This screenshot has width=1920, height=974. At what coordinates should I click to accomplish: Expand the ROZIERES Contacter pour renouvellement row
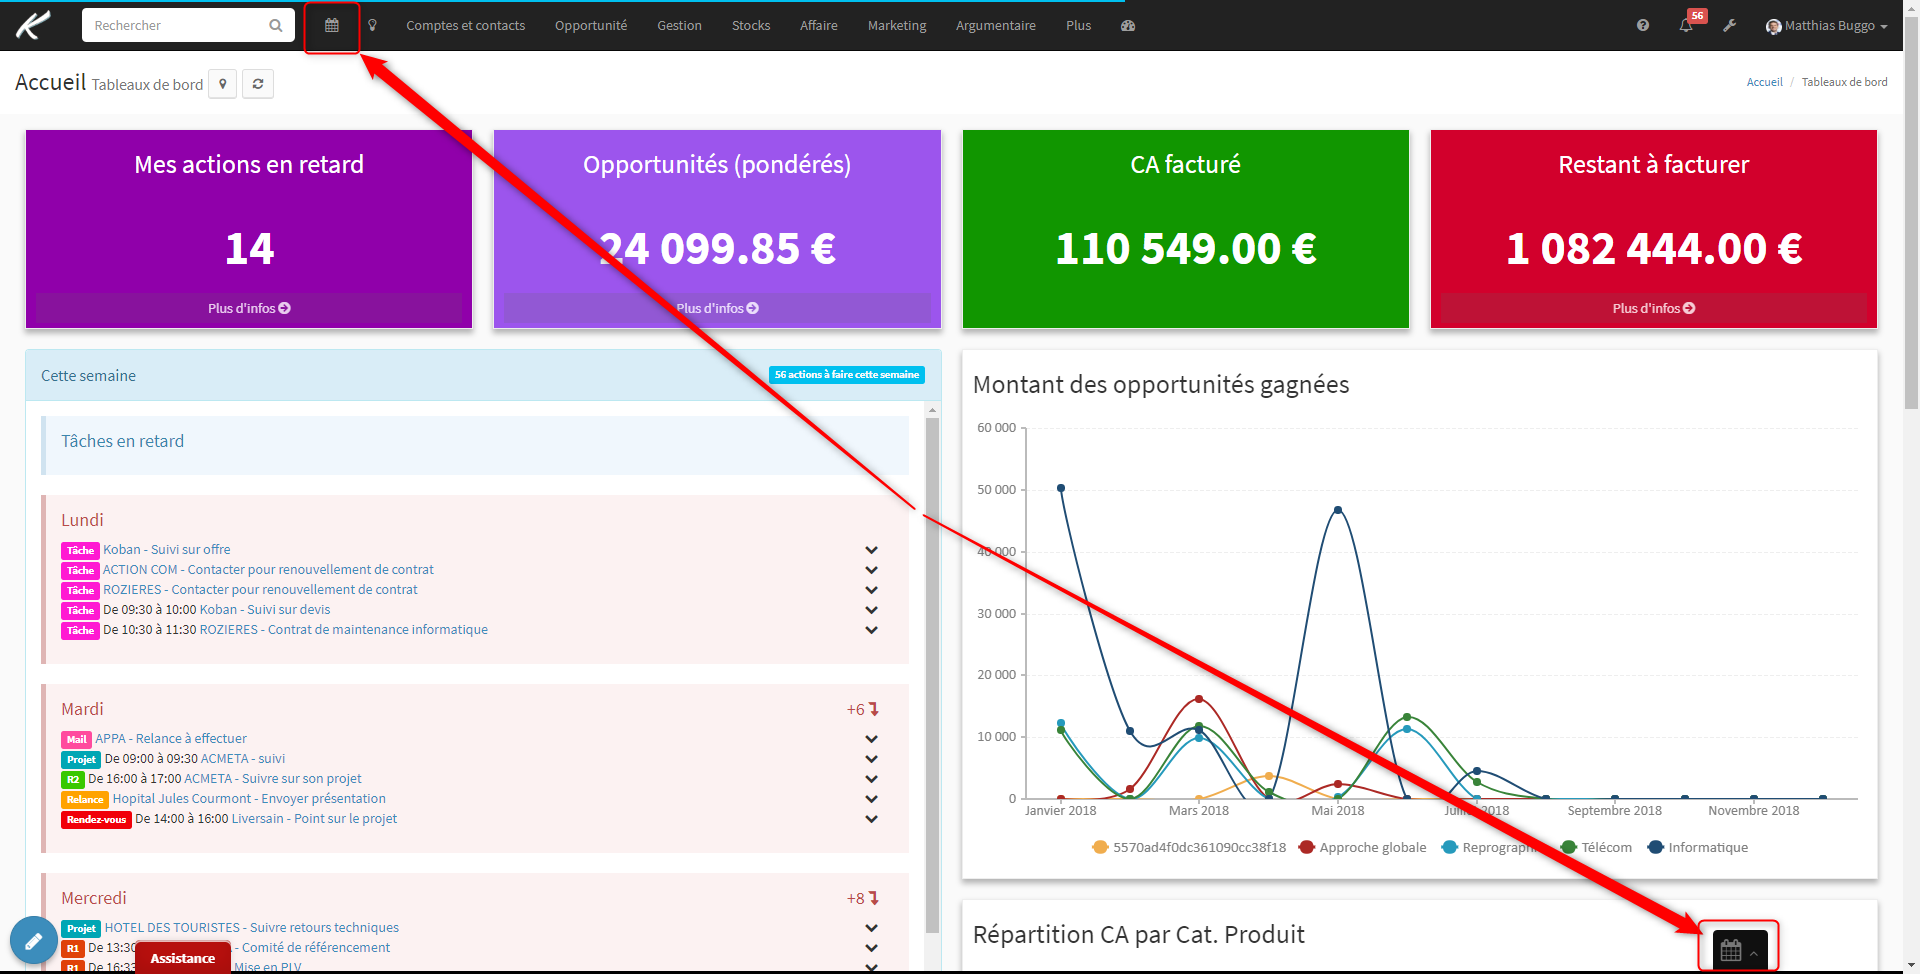(871, 590)
